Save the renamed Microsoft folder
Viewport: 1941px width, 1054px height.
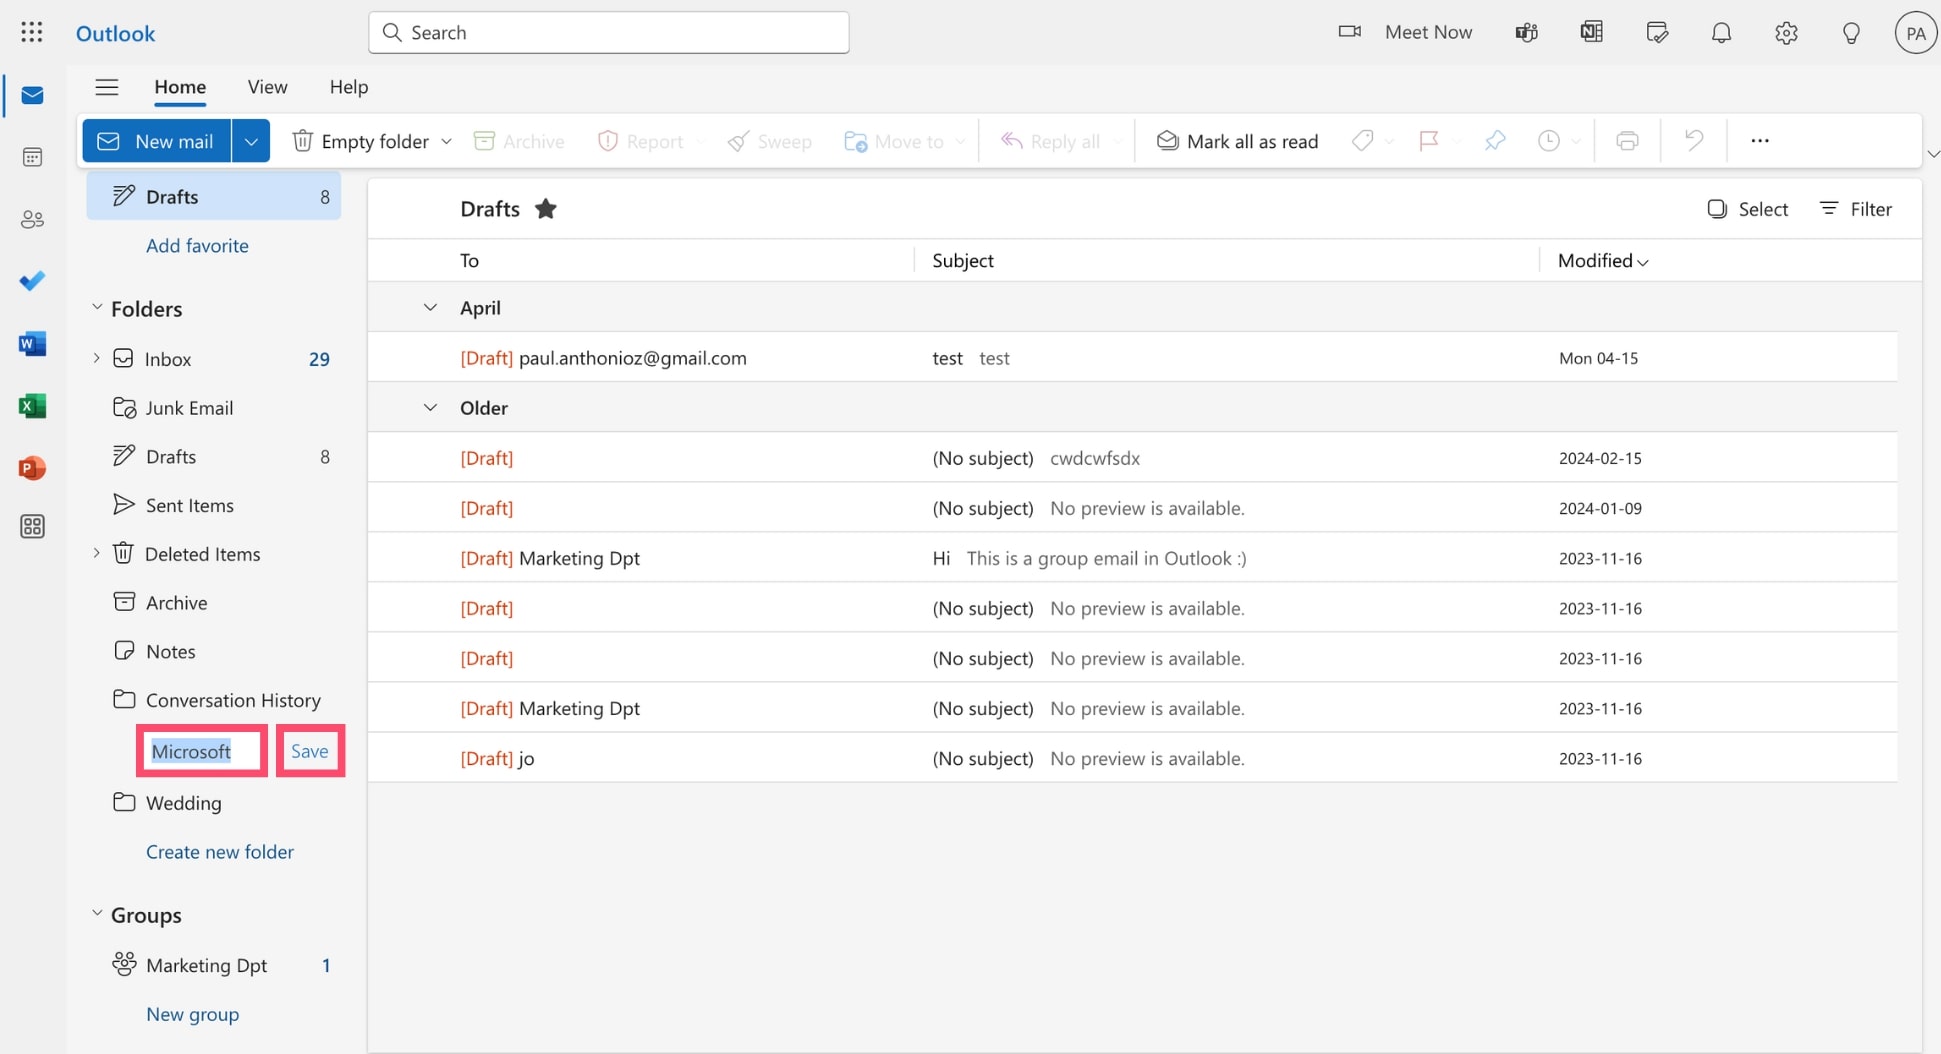[310, 751]
